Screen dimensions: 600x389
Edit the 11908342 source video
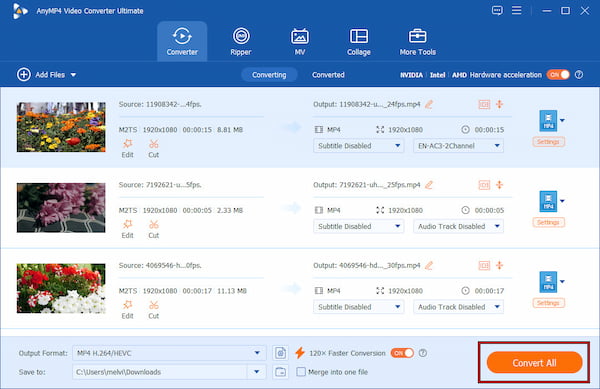(127, 148)
